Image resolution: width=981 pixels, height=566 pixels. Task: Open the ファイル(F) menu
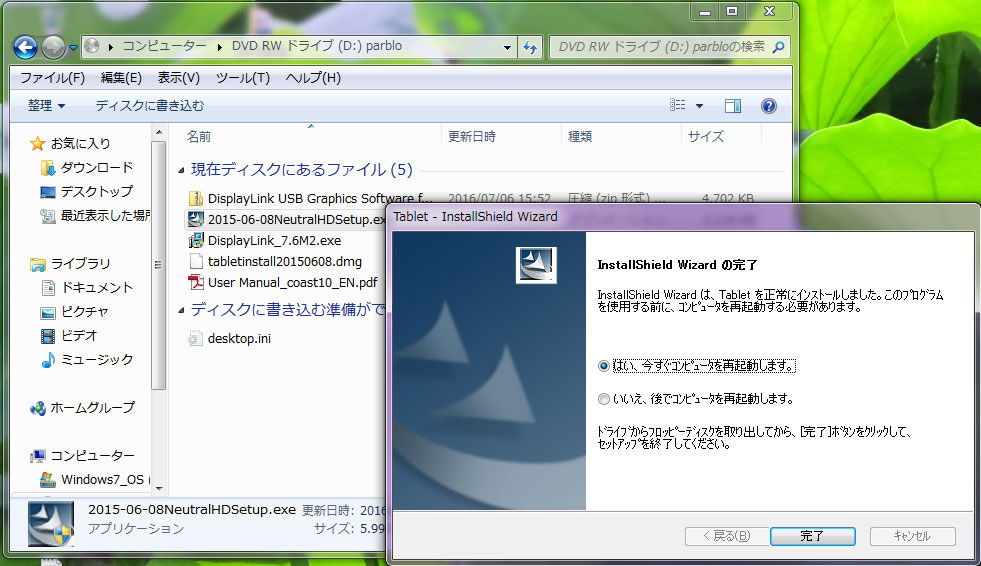[52, 78]
